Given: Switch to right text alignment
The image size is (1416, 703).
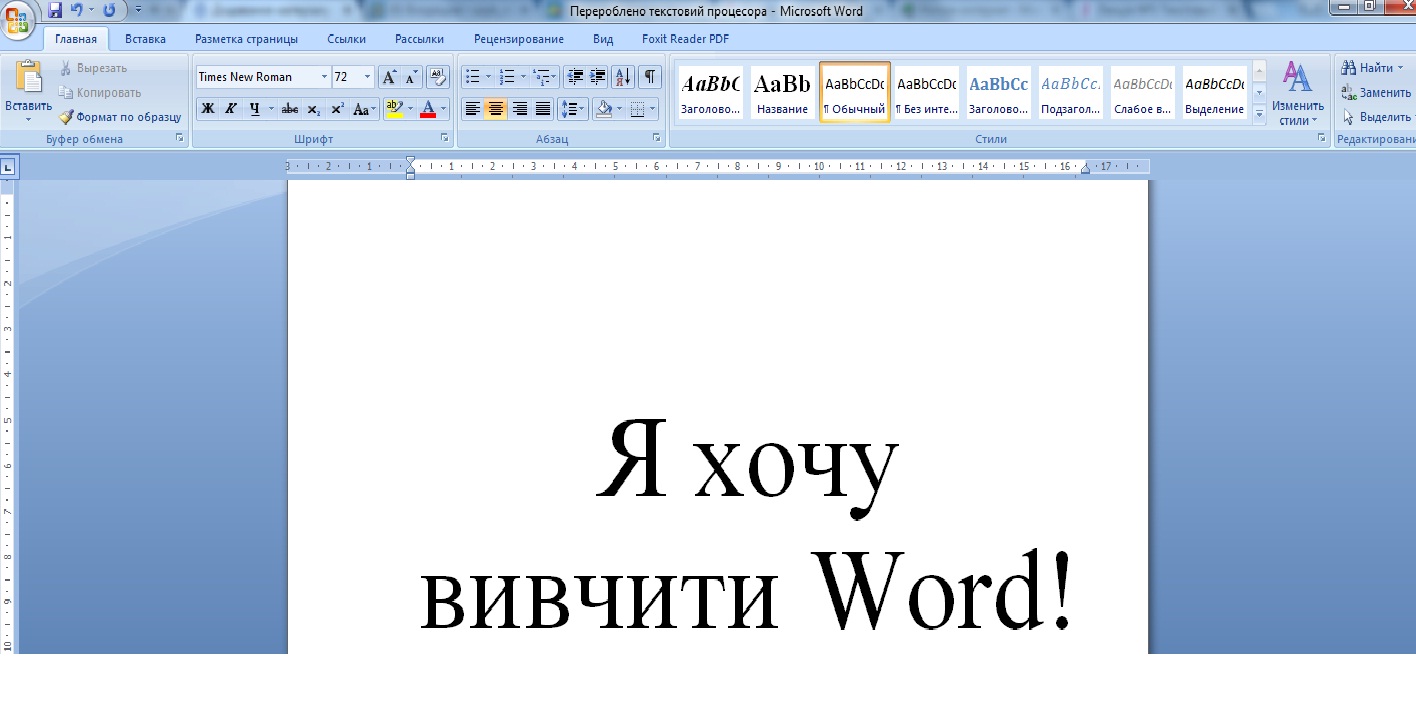Looking at the screenshot, I should click(520, 109).
